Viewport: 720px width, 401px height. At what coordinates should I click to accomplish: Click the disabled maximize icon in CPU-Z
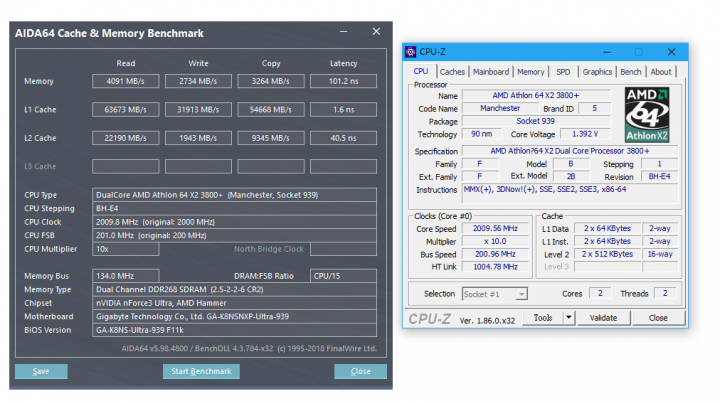click(639, 52)
